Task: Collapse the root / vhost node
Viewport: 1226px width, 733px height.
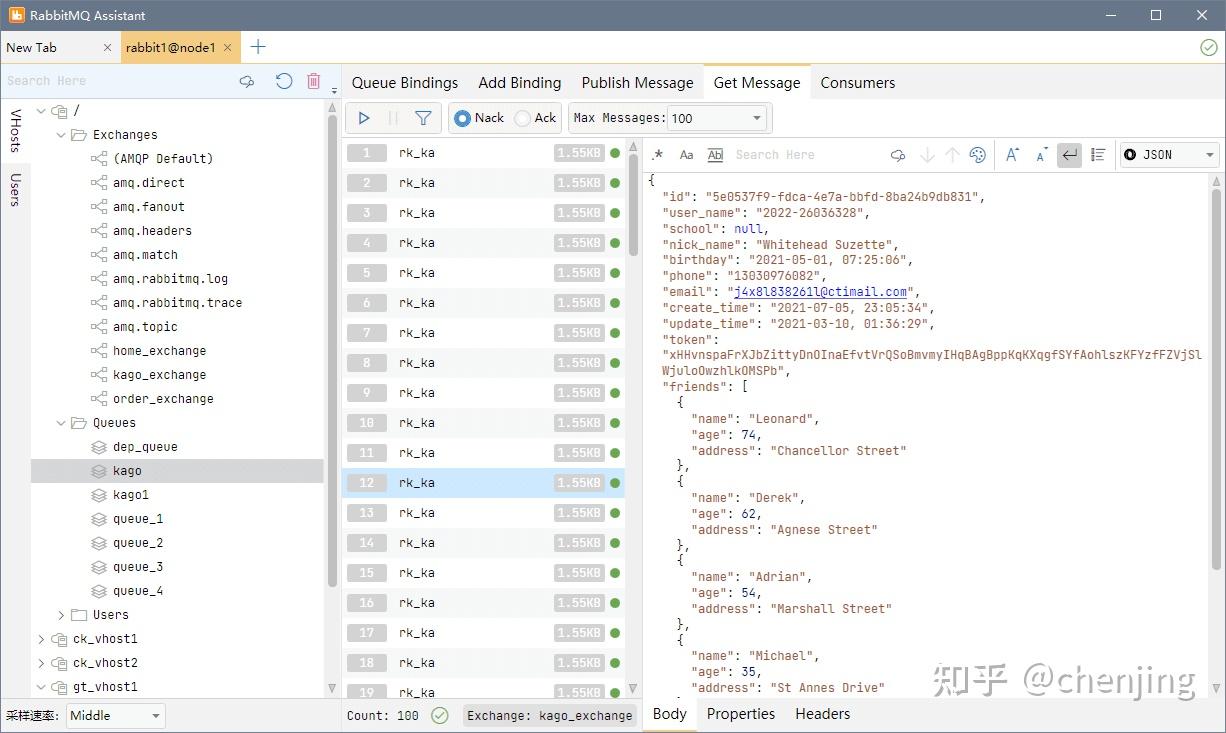Action: (41, 111)
